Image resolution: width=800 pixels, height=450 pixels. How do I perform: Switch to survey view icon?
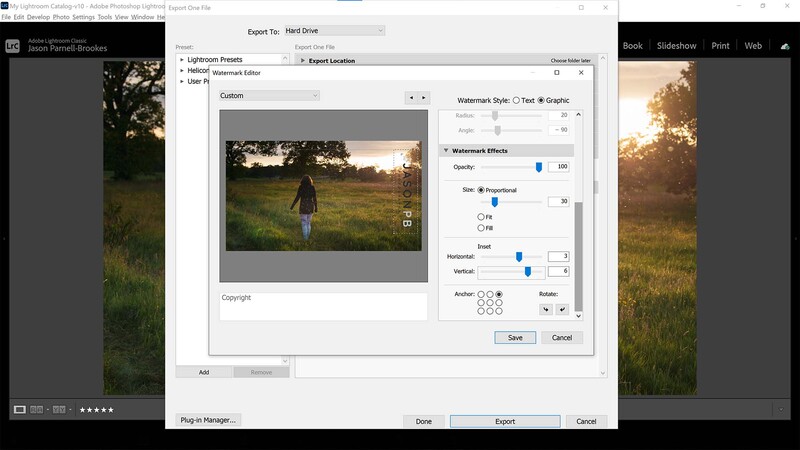click(x=59, y=410)
